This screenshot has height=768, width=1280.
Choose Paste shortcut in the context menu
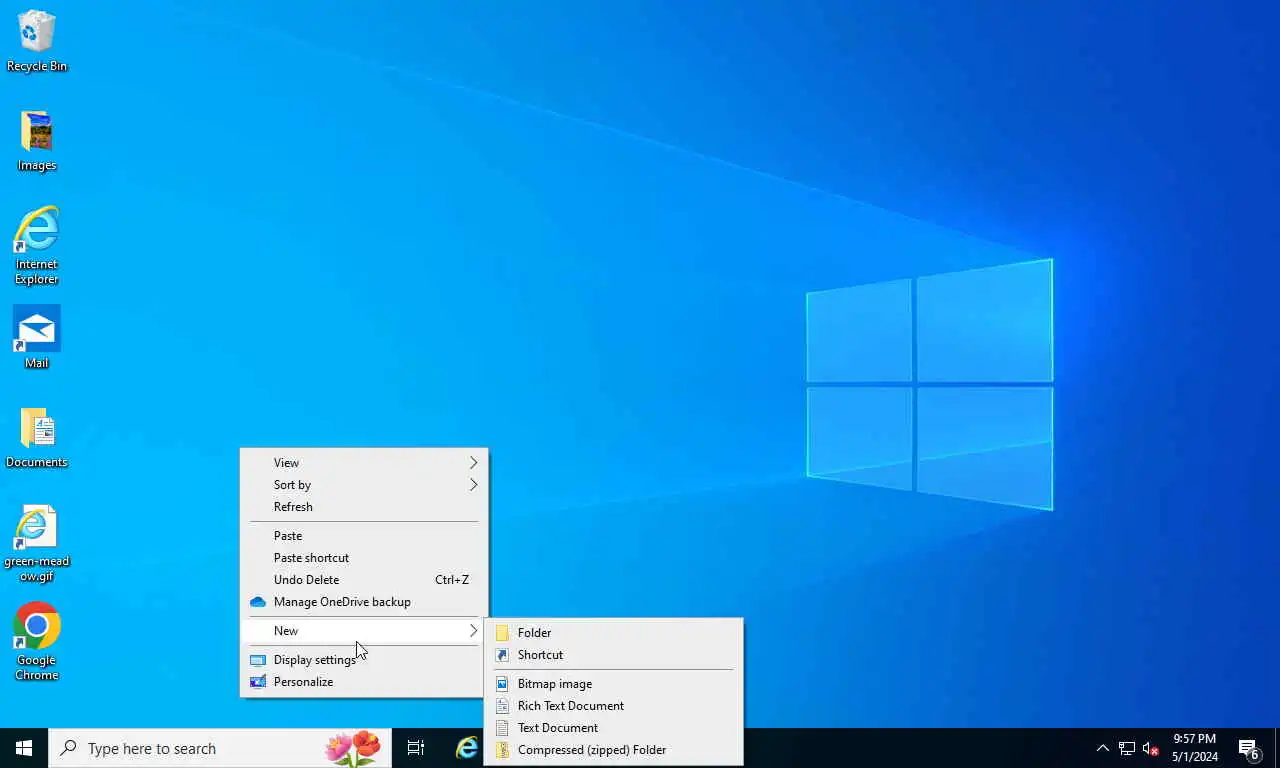[x=364, y=558]
